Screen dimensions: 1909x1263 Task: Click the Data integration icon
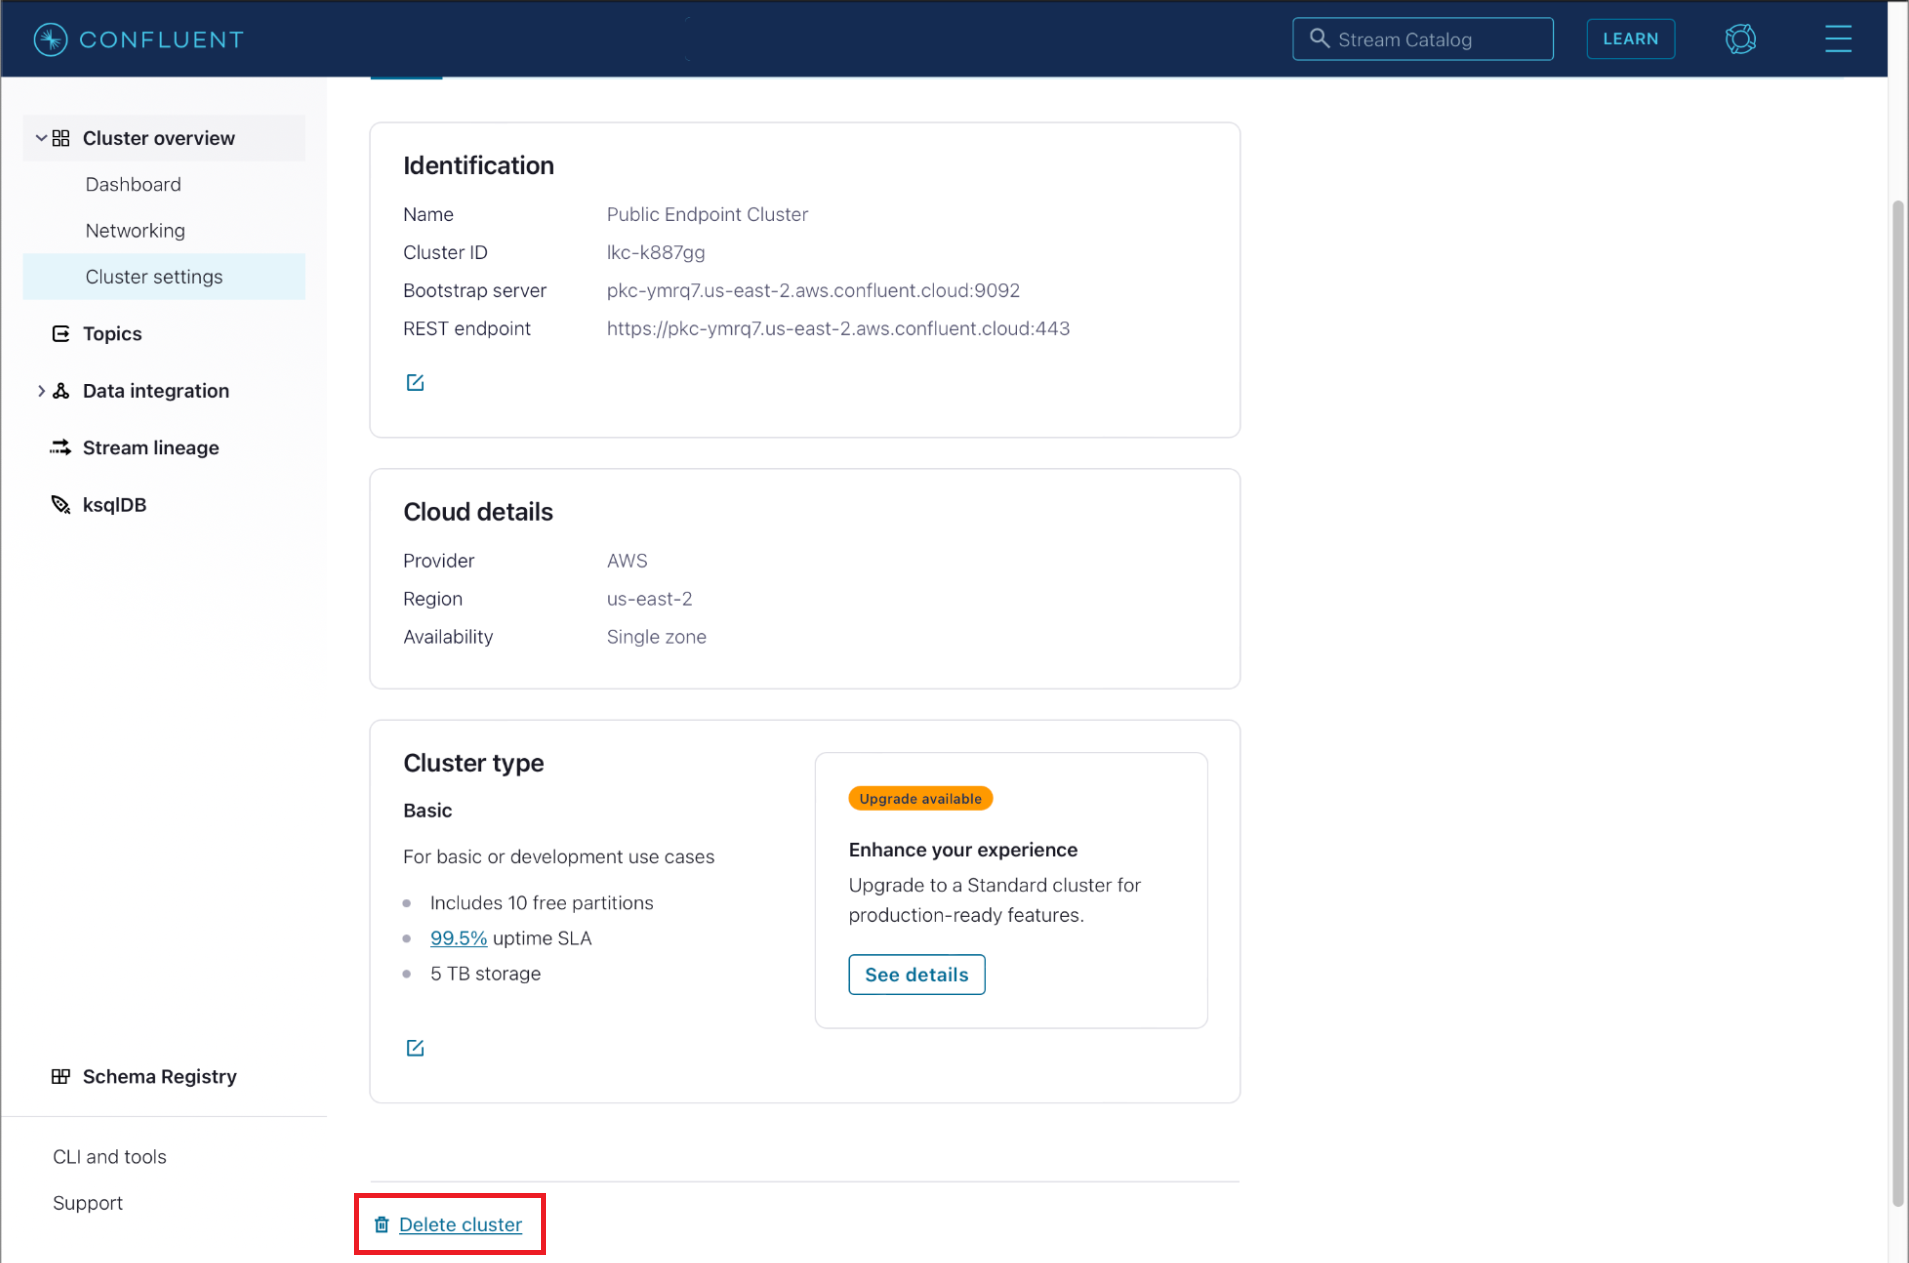(x=61, y=391)
